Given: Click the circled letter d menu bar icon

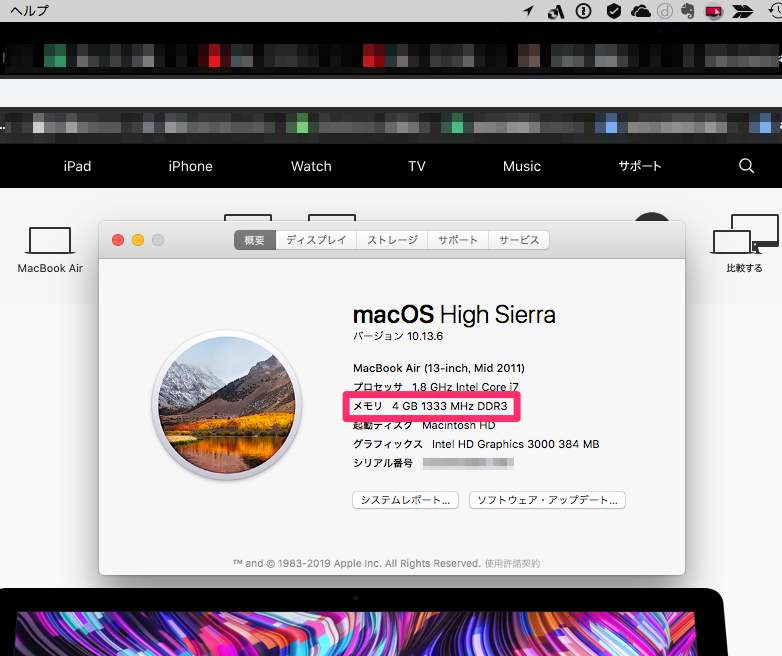Looking at the screenshot, I should point(665,11).
